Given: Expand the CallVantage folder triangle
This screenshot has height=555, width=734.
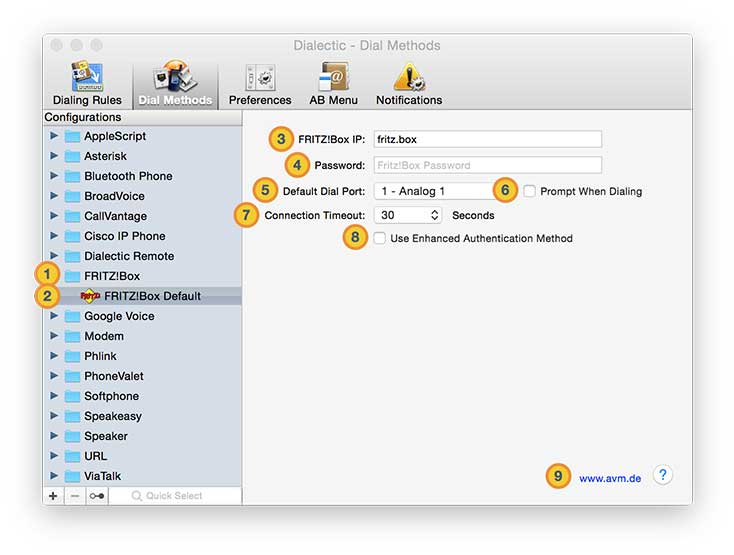Looking at the screenshot, I should pyautogui.click(x=54, y=215).
